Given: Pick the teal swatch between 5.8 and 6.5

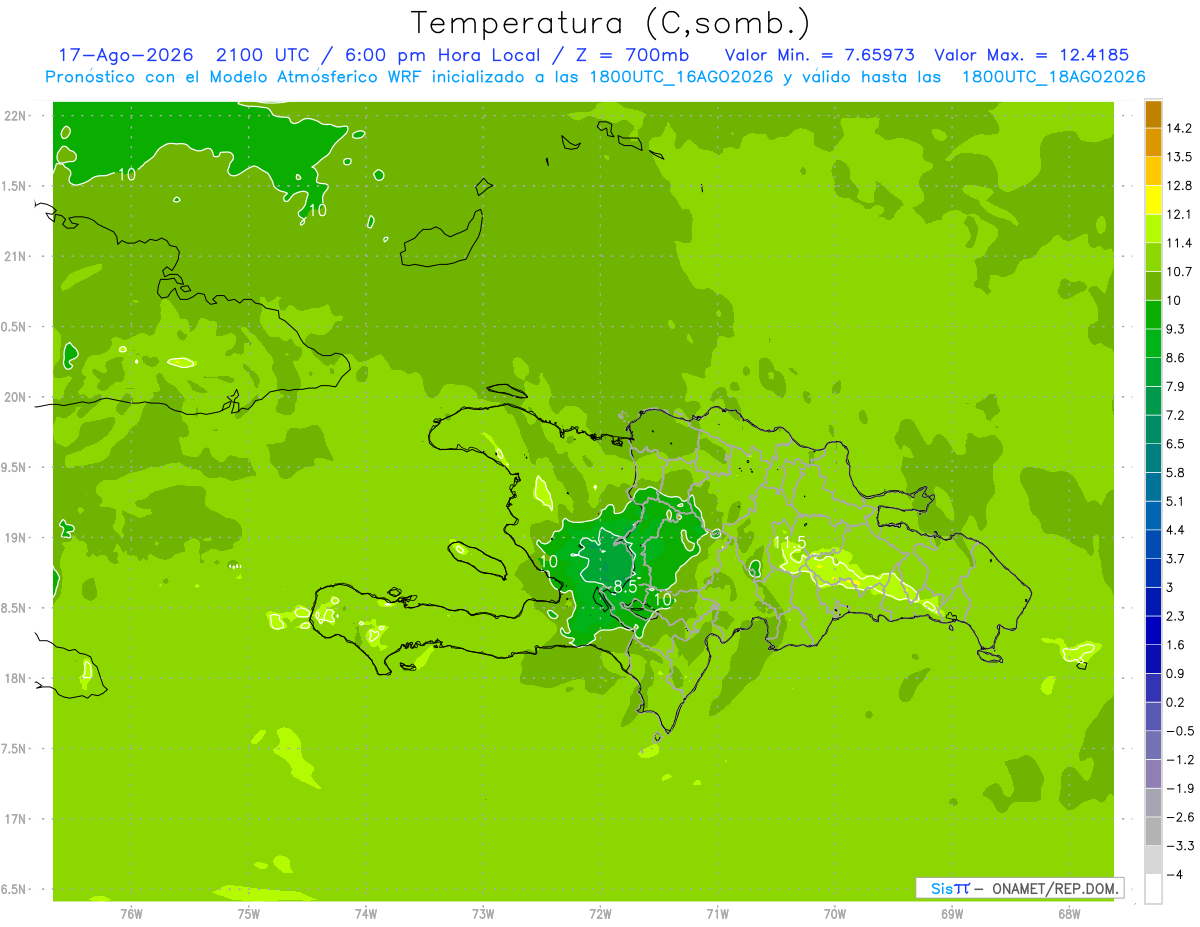Looking at the screenshot, I should pyautogui.click(x=1153, y=458).
